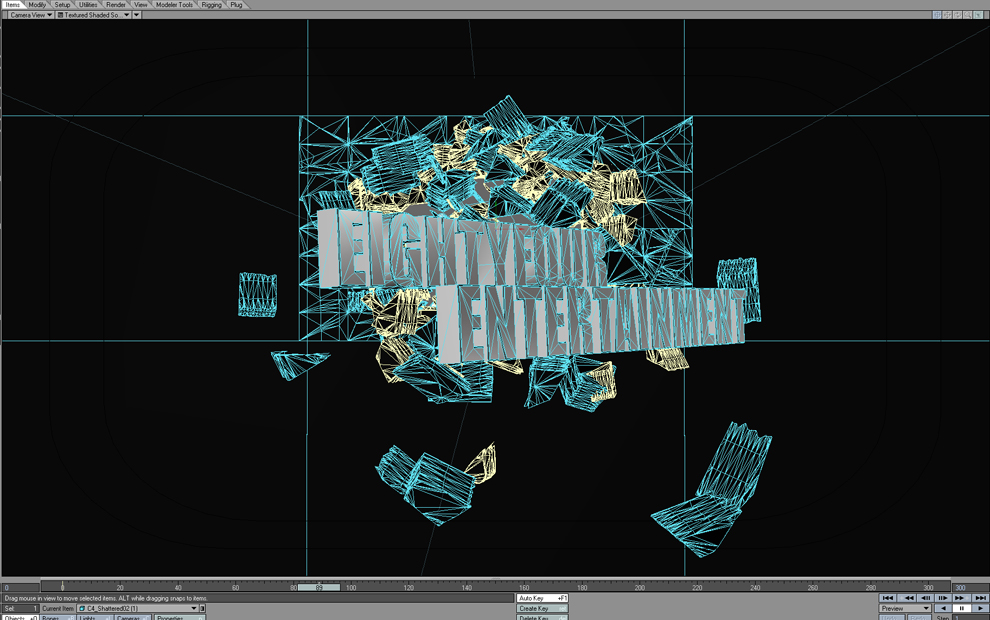Play animation in reverse

coord(943,609)
